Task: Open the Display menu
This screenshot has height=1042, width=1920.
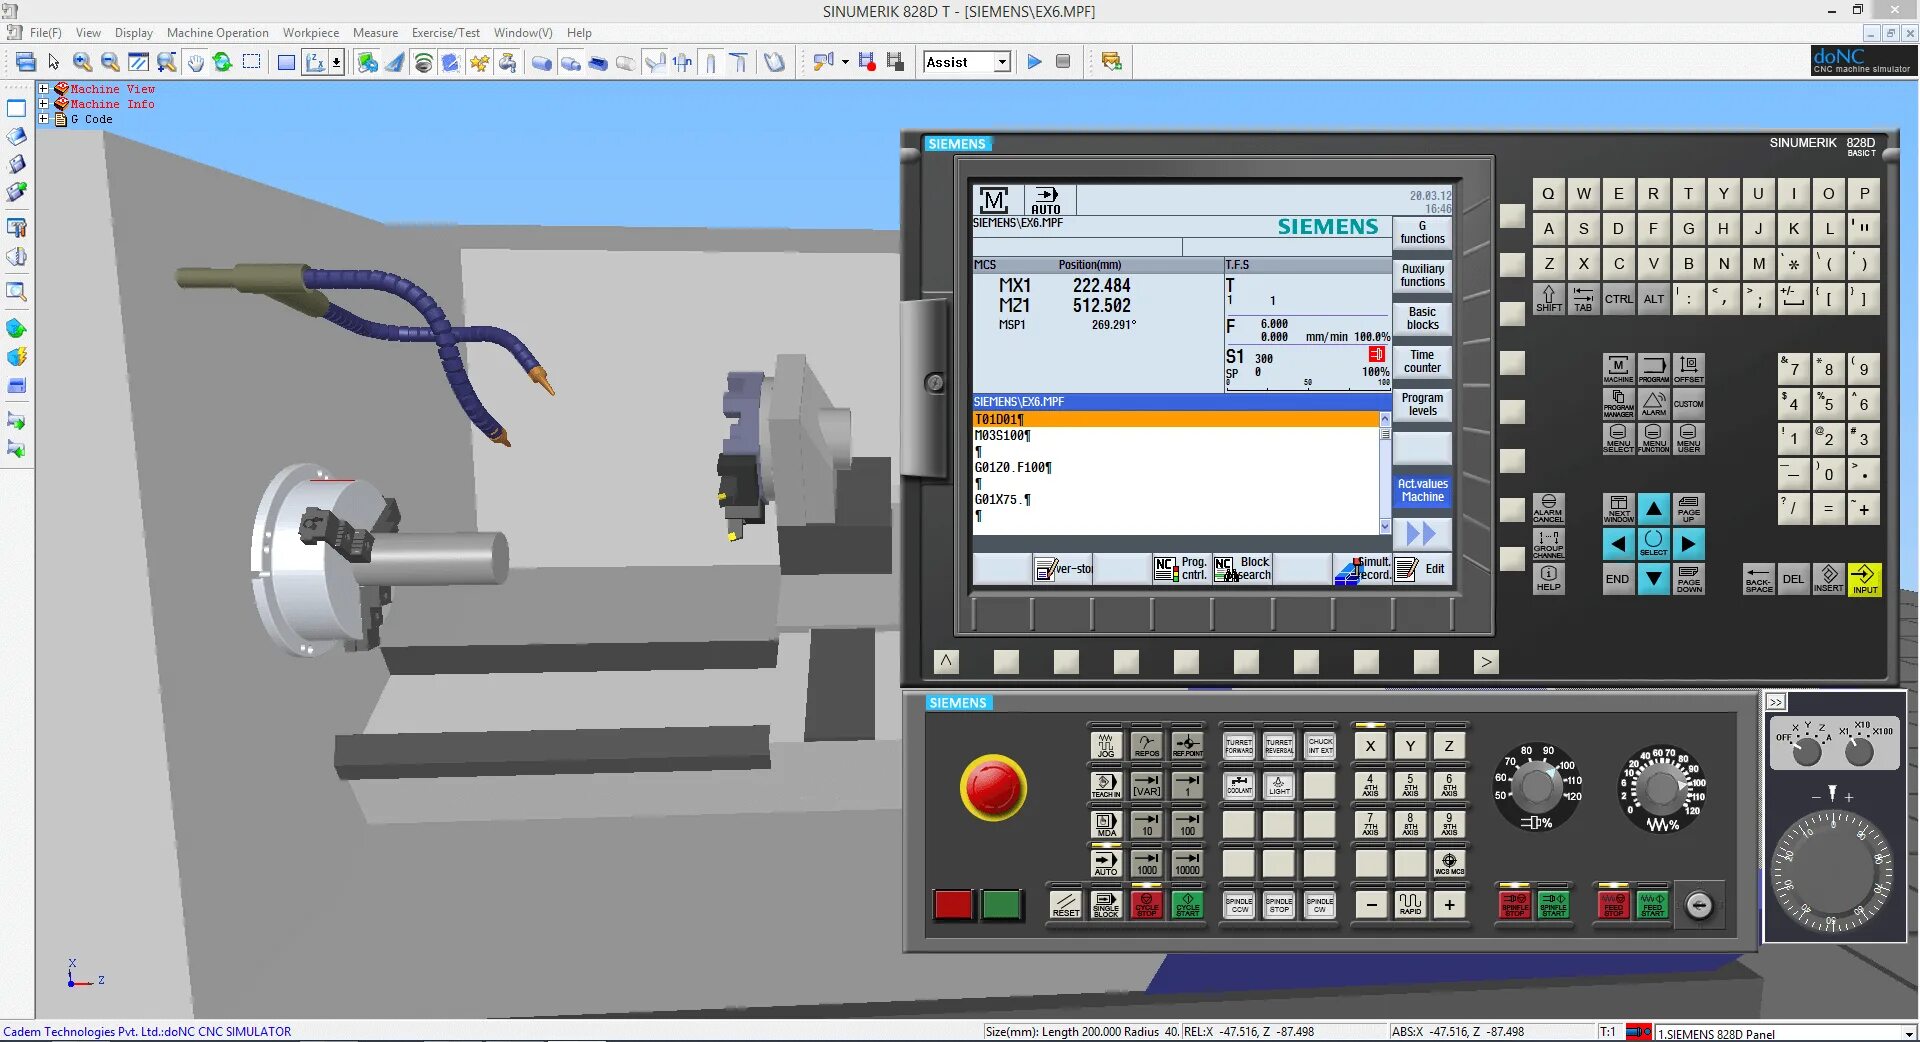Action: click(134, 33)
